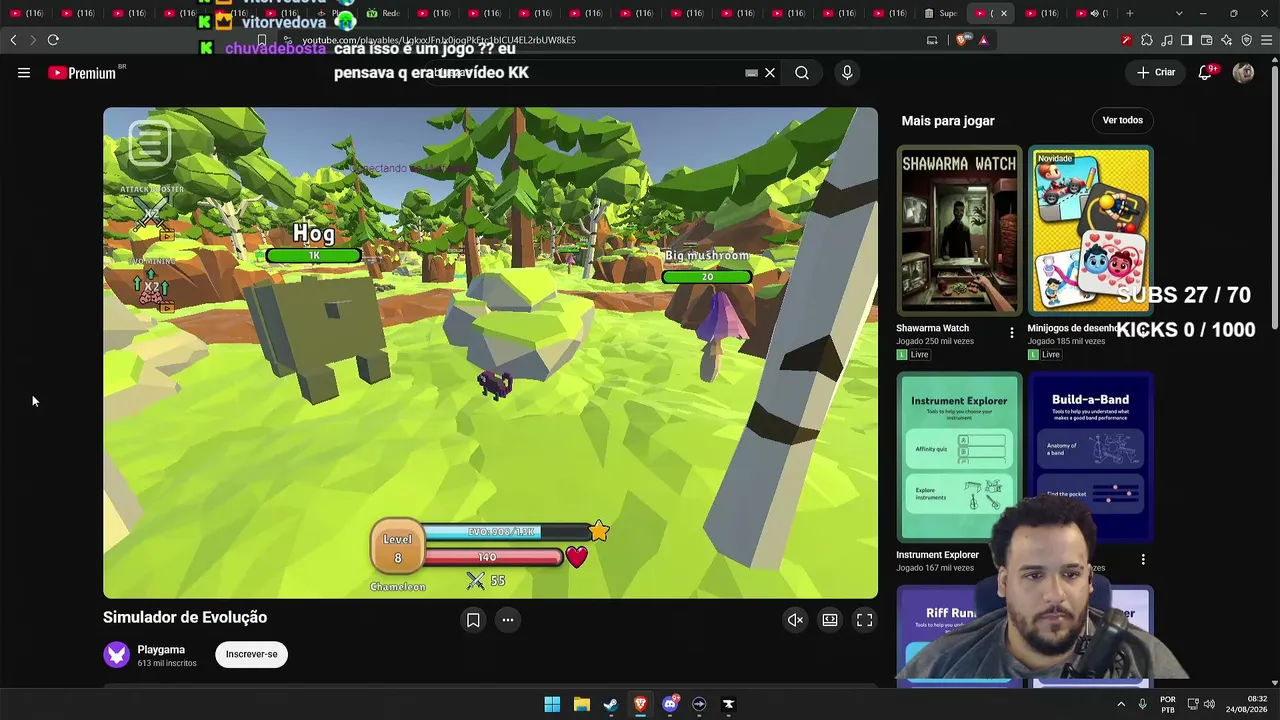The image size is (1280, 720).
Task: Click the red heart health icon
Action: point(577,557)
